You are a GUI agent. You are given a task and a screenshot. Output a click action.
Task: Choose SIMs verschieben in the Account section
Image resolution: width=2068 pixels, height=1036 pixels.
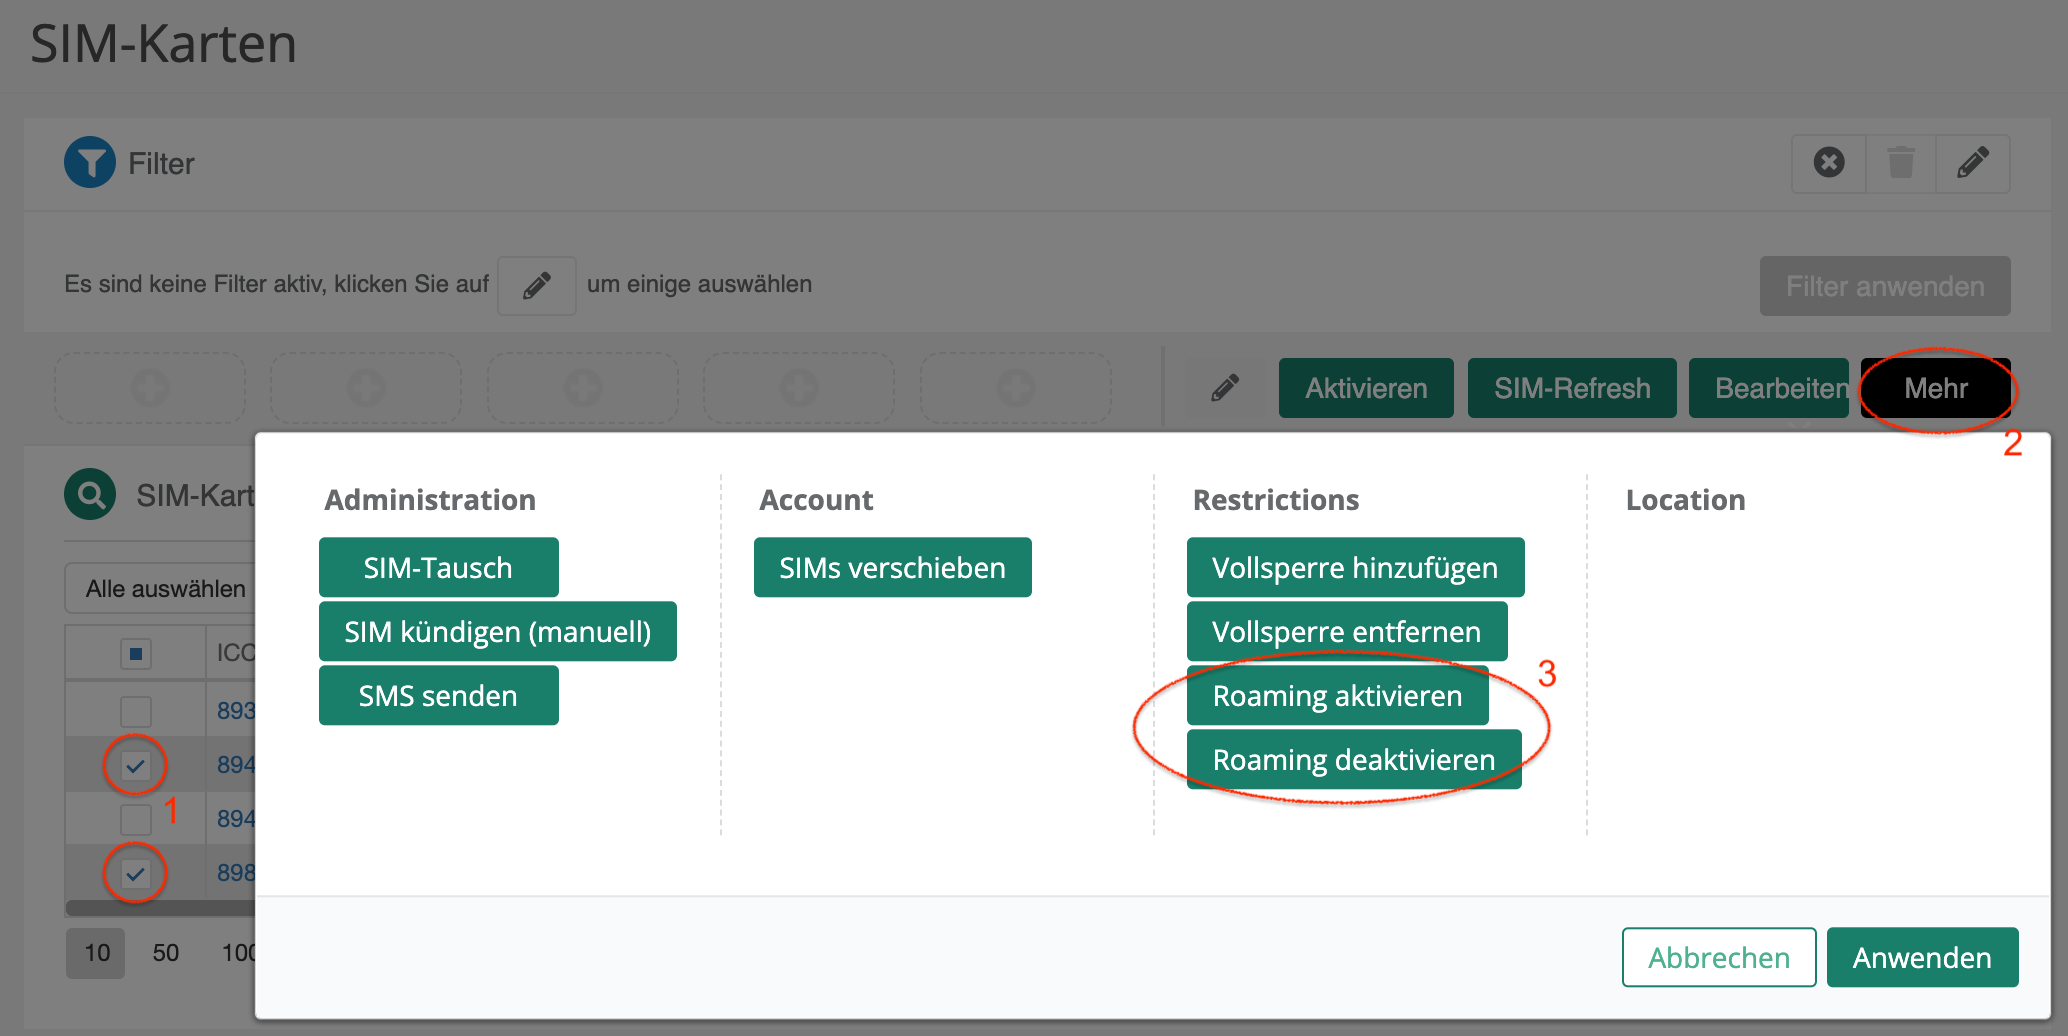(x=892, y=567)
